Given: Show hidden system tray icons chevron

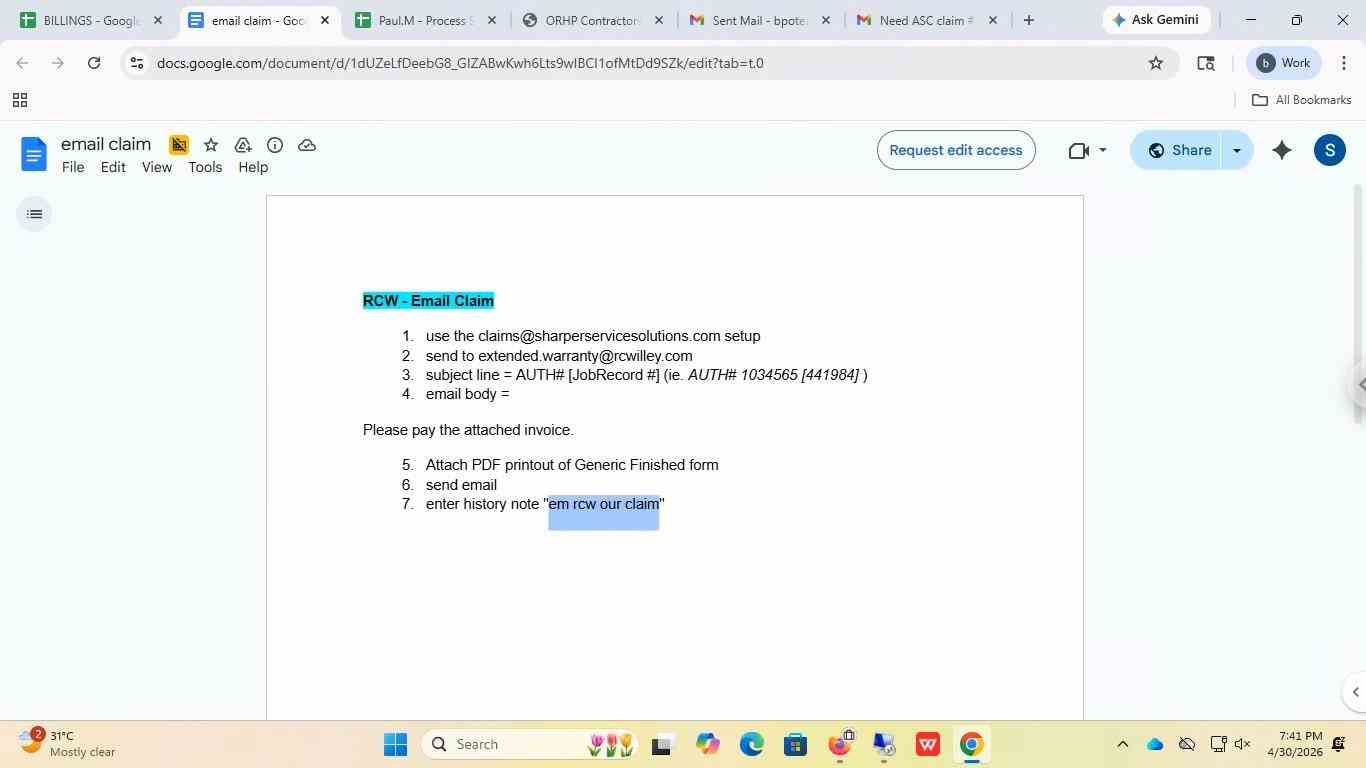Looking at the screenshot, I should 1122,744.
